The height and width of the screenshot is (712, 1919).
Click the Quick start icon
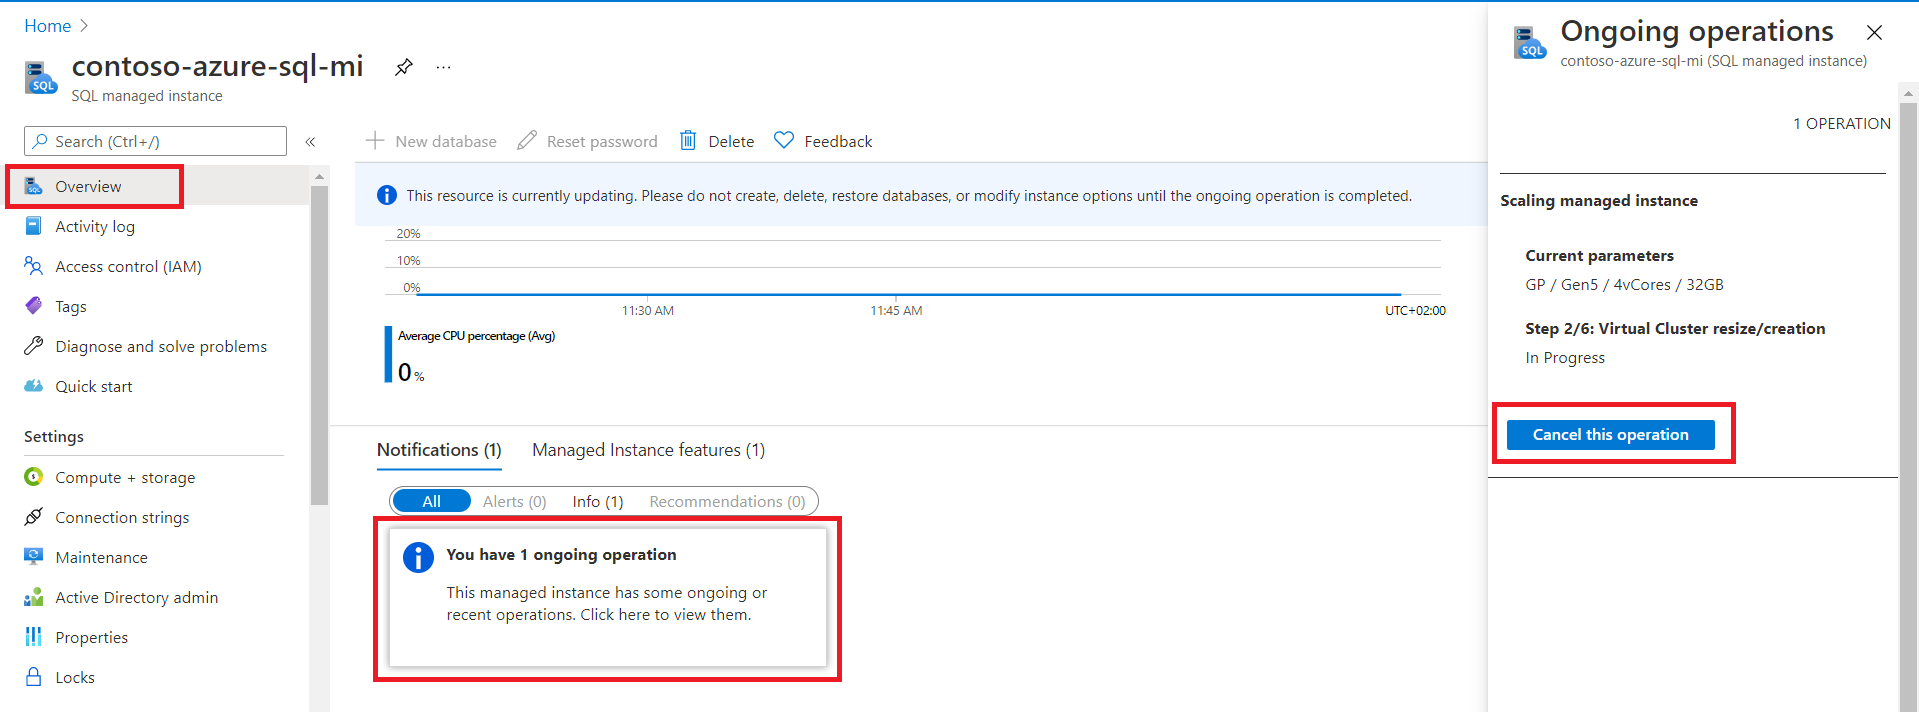33,386
